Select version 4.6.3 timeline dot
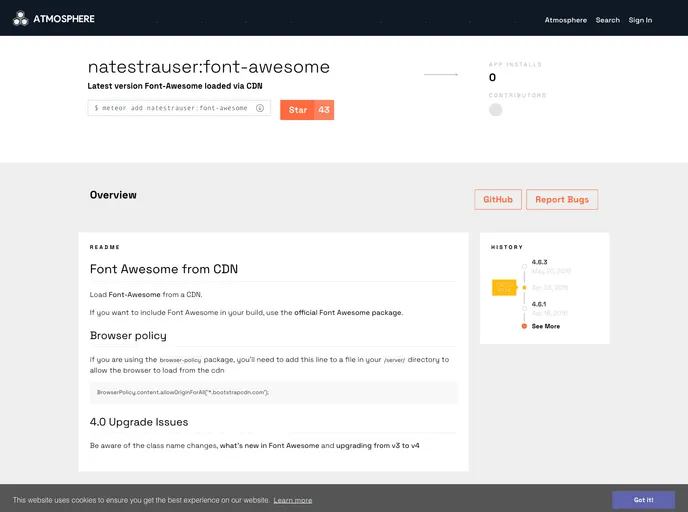 tap(524, 266)
